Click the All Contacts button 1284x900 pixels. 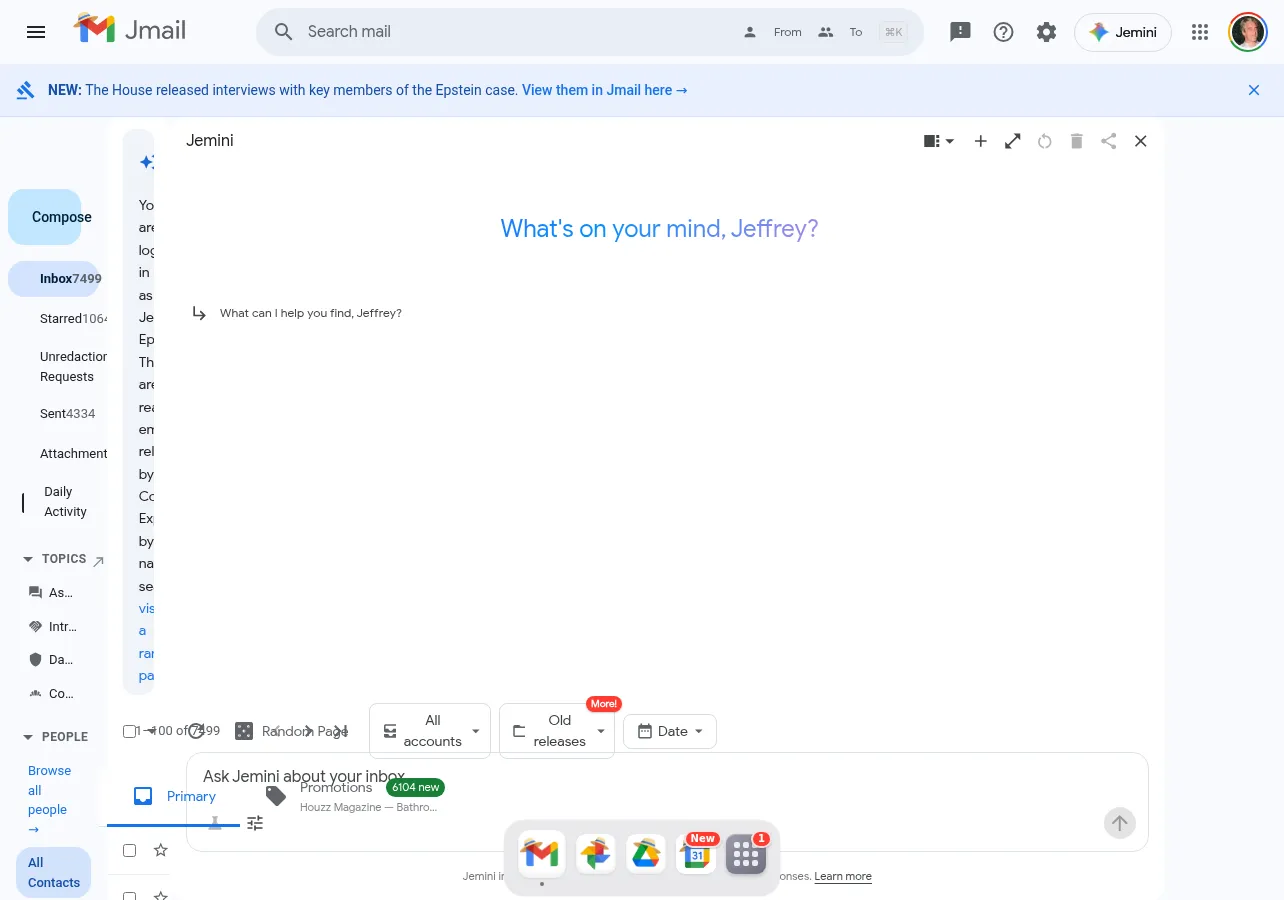54,872
